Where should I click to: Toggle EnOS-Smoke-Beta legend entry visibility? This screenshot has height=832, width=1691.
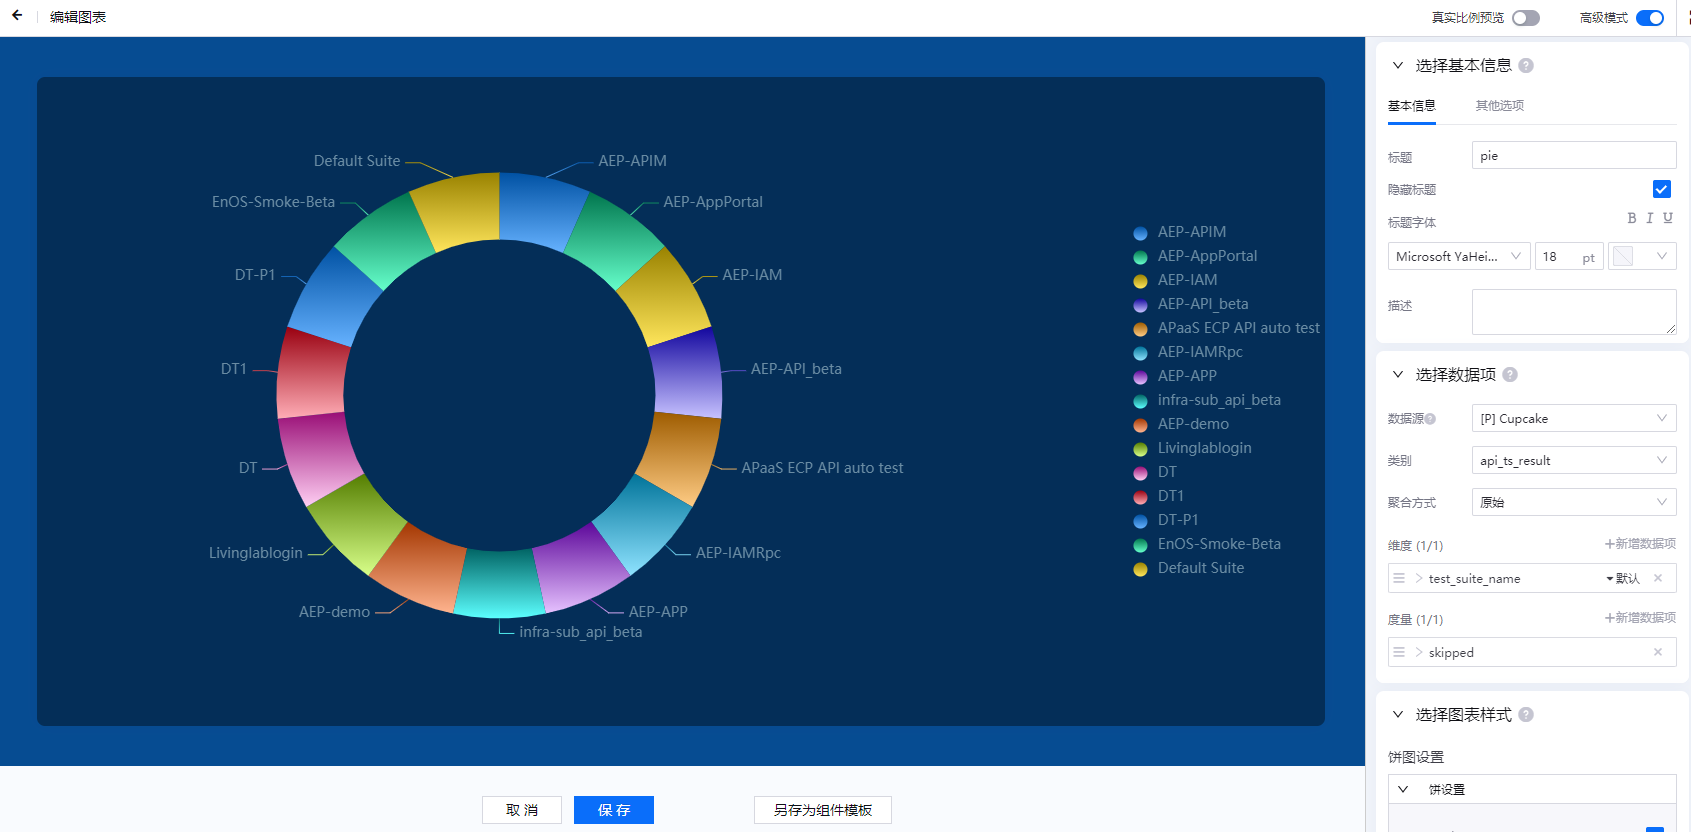pyautogui.click(x=1207, y=544)
